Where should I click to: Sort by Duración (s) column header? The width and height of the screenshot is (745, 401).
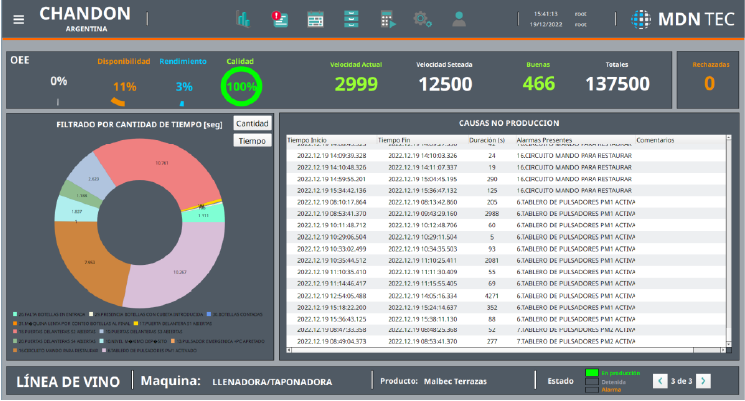(492, 140)
